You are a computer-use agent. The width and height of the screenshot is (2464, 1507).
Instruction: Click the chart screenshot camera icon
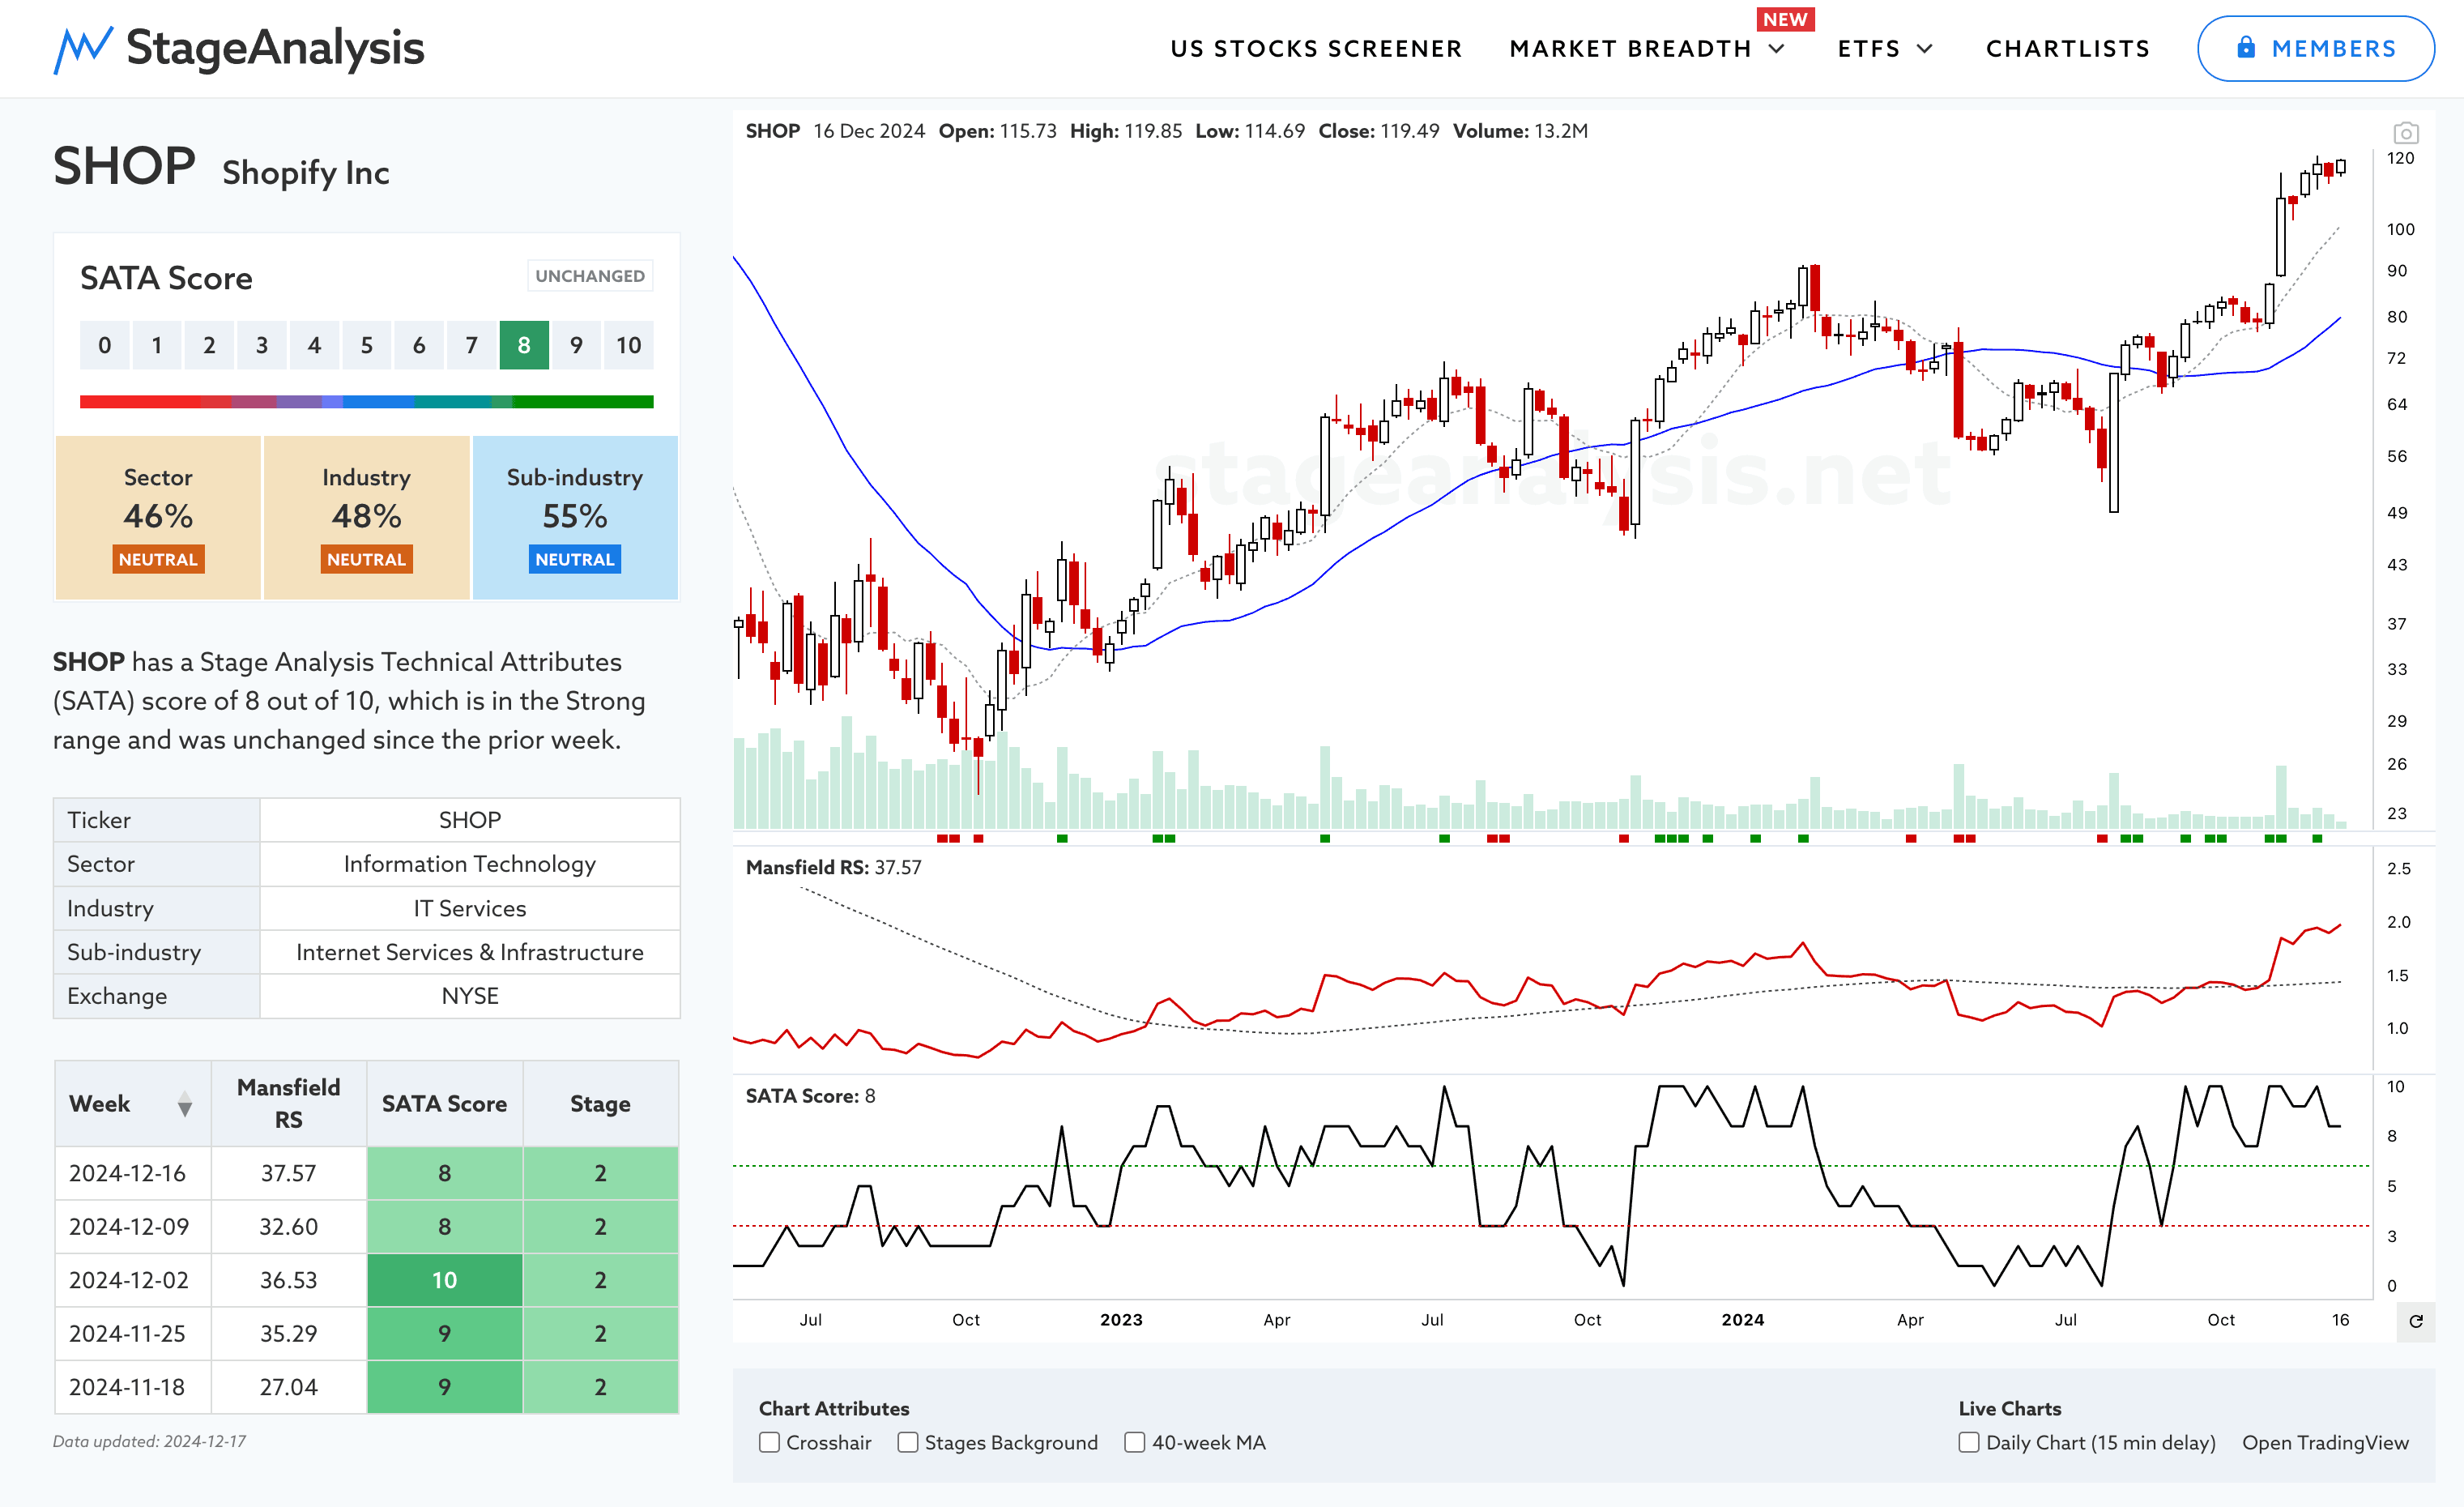click(x=2405, y=132)
